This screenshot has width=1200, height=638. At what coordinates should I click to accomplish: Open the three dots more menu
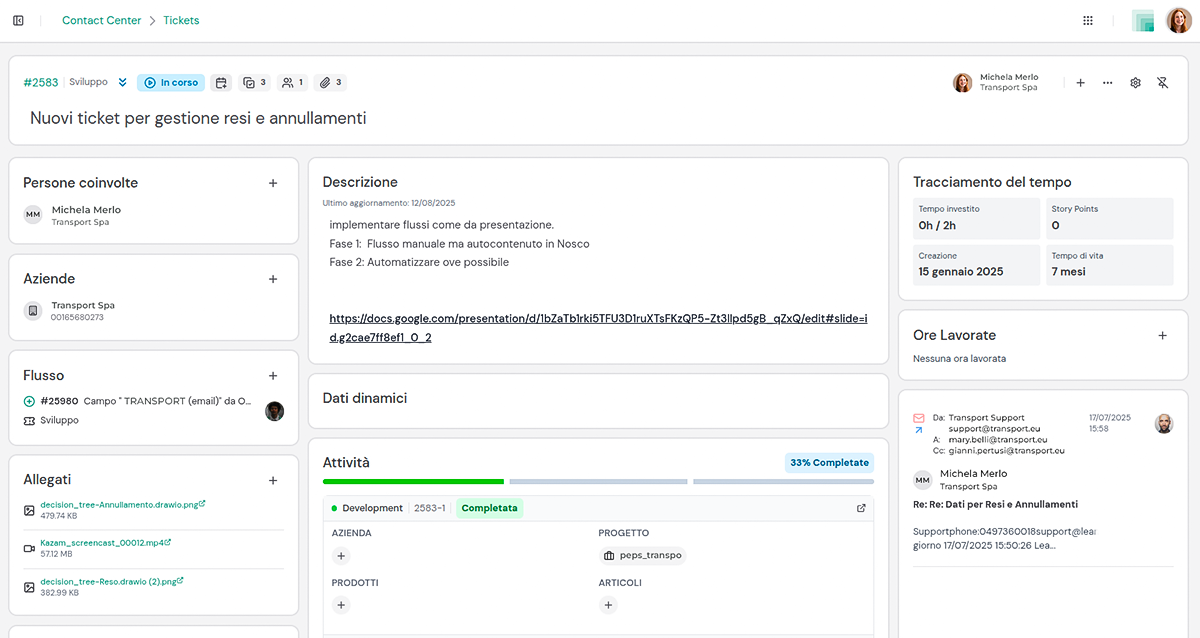1107,83
